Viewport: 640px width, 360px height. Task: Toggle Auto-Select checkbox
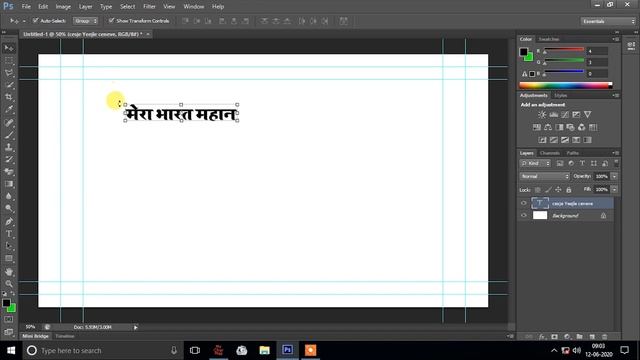pyautogui.click(x=36, y=20)
